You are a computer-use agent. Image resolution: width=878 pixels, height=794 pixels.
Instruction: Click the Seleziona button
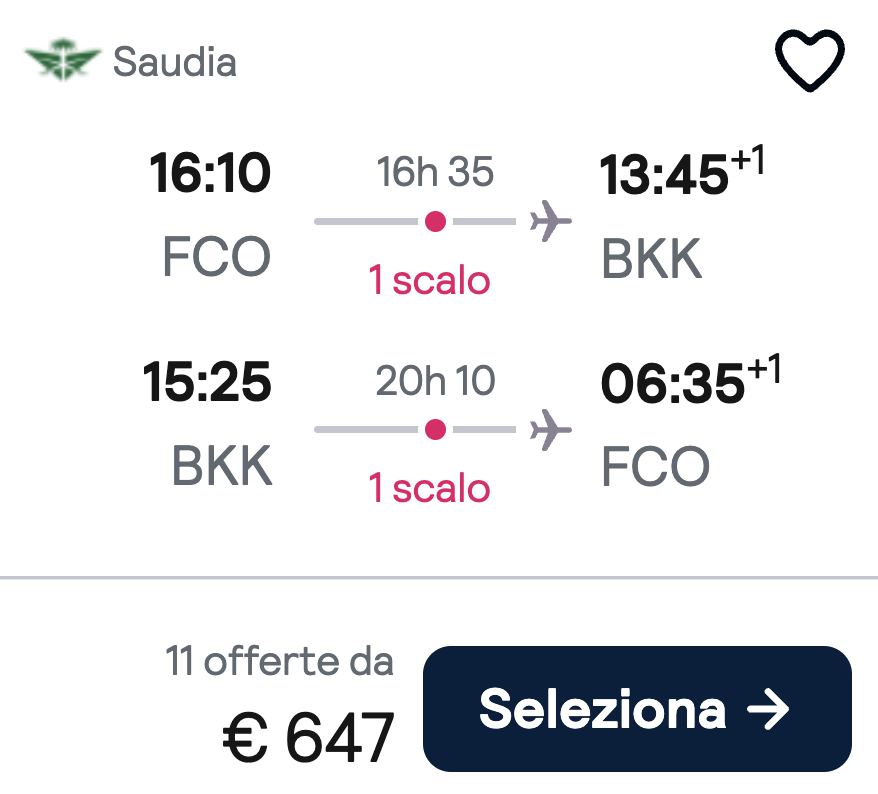coord(637,708)
